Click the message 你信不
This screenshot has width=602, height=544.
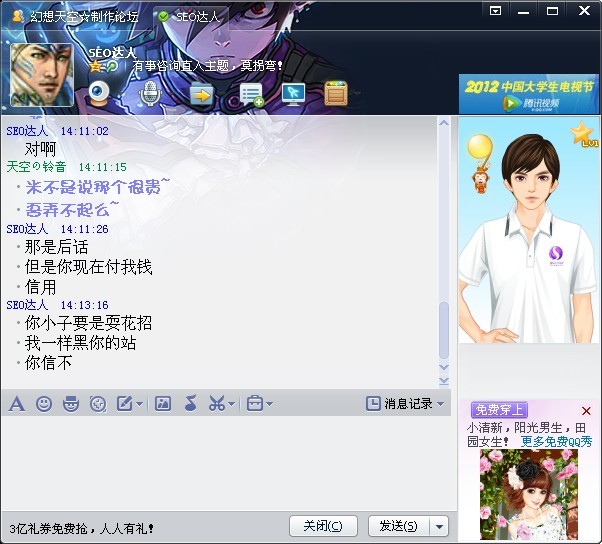[48, 363]
